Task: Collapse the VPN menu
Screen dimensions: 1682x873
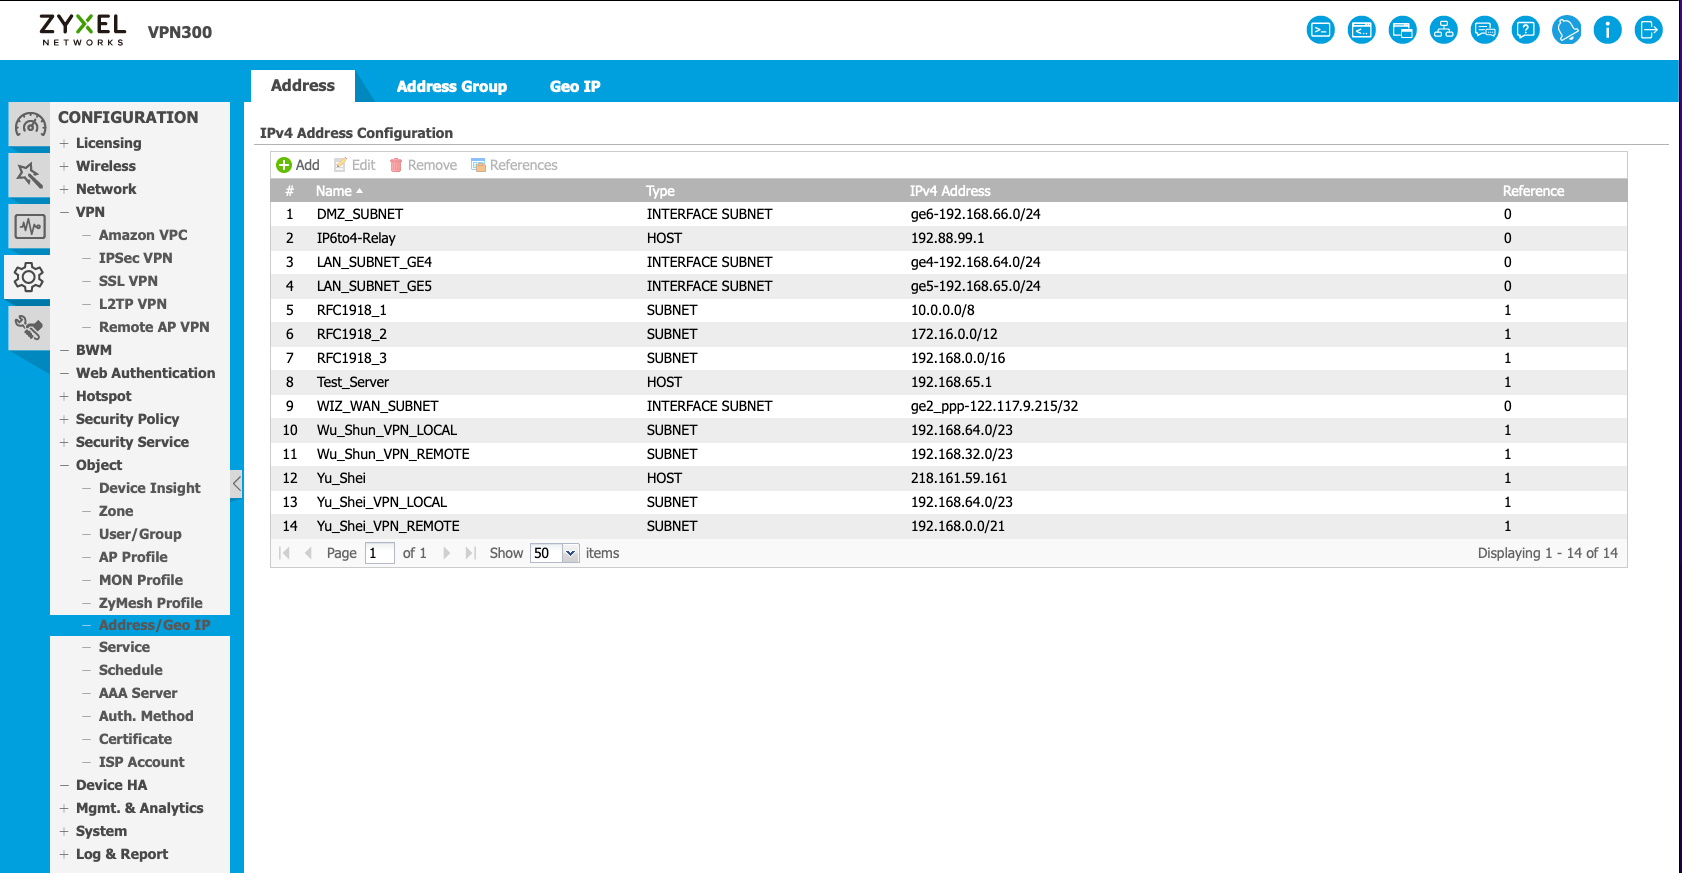Action: [x=64, y=212]
